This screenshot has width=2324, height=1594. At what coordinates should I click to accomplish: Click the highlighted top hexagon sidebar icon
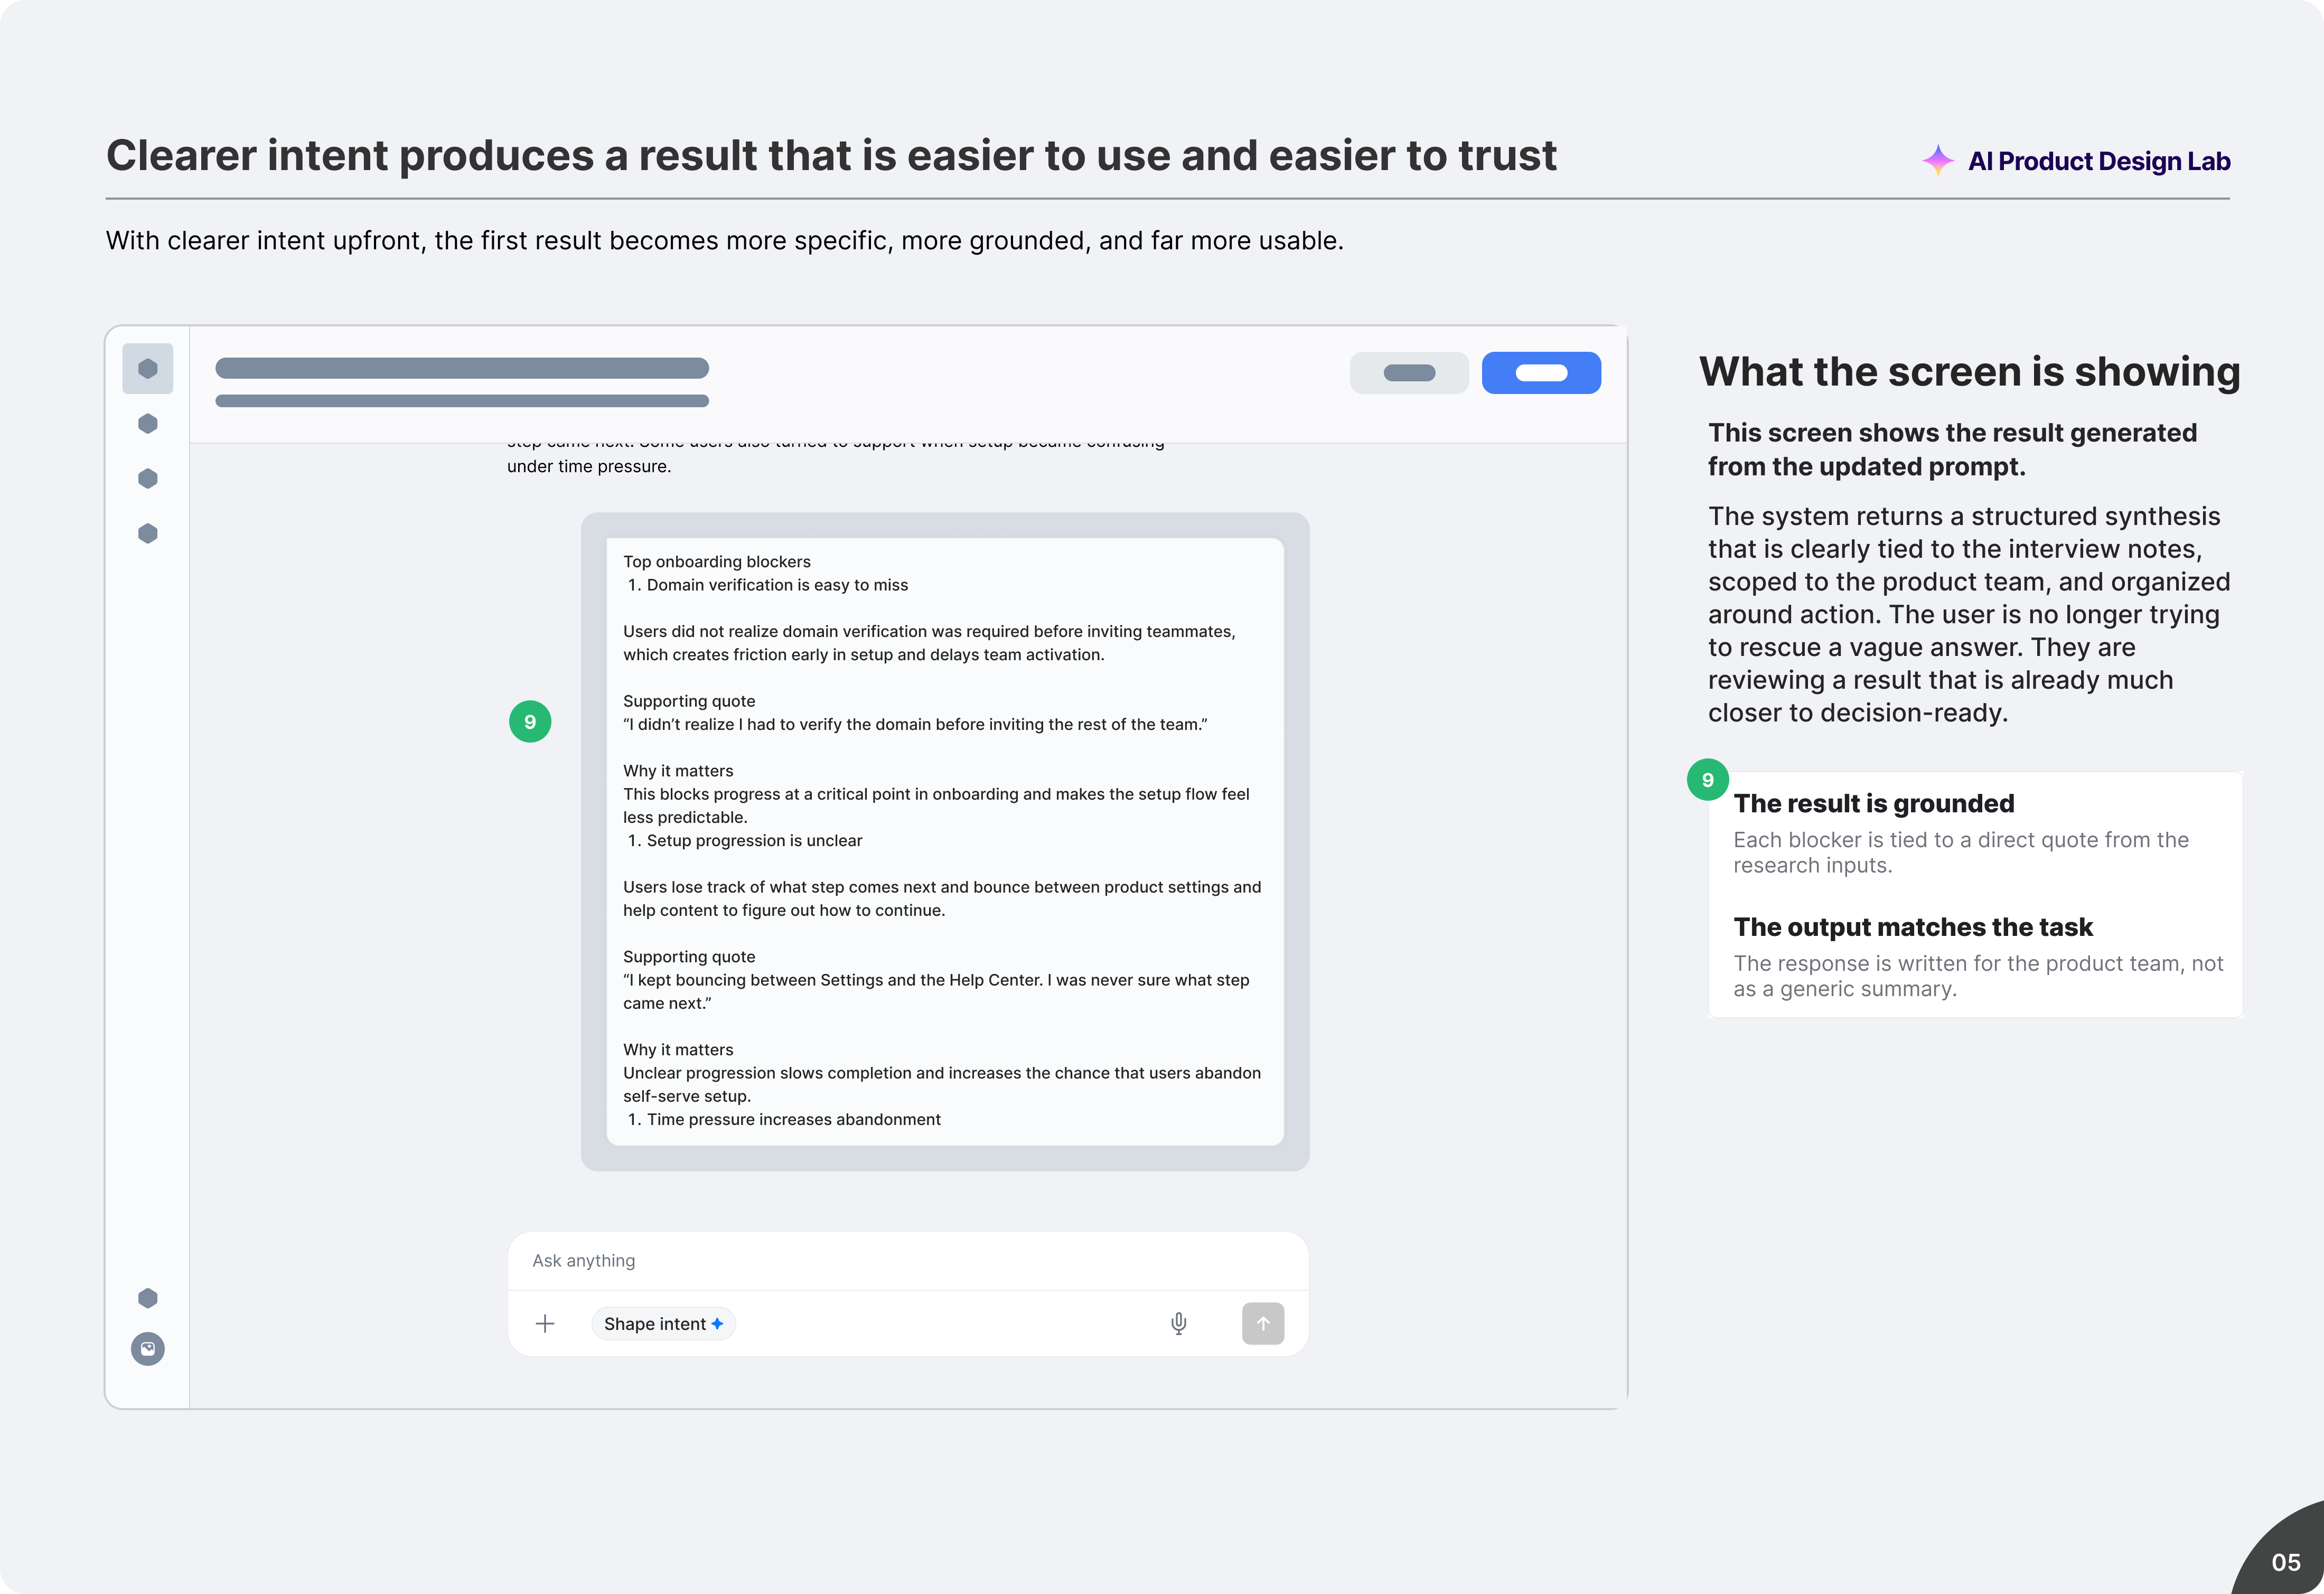pos(147,369)
